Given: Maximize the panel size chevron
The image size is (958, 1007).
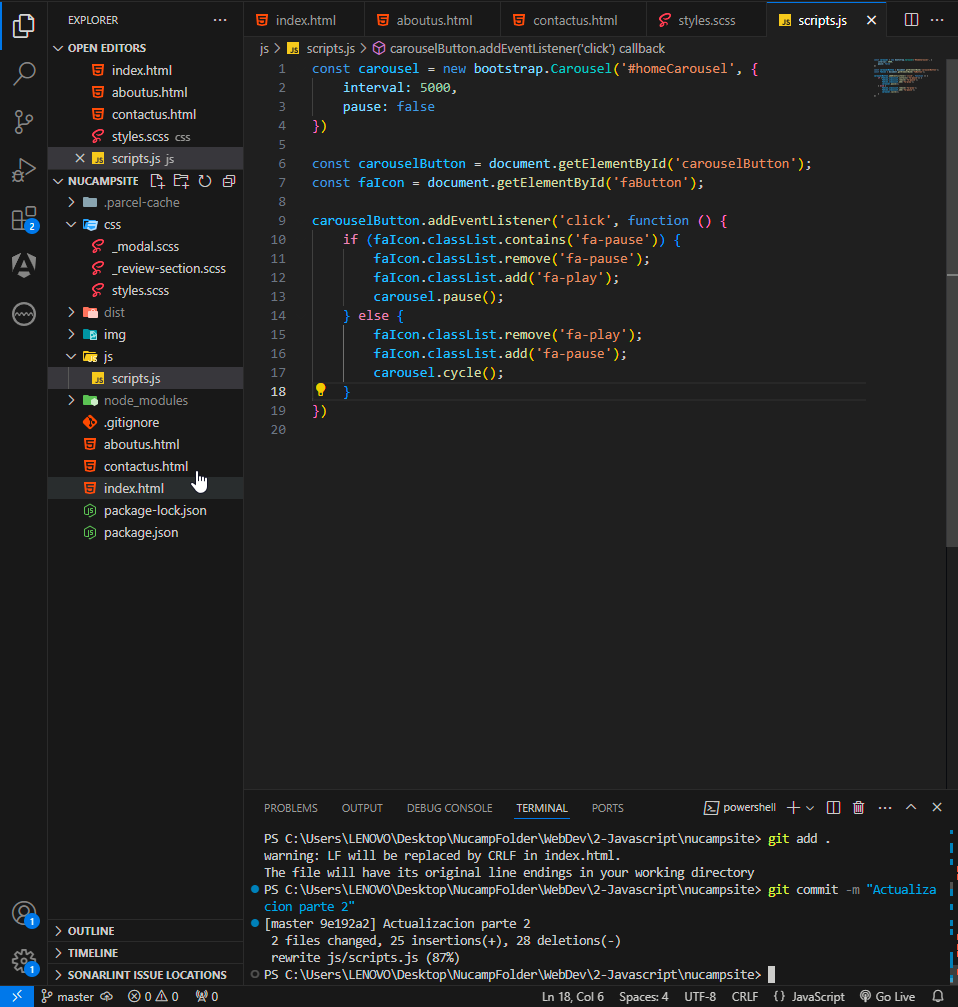Looking at the screenshot, I should (911, 807).
